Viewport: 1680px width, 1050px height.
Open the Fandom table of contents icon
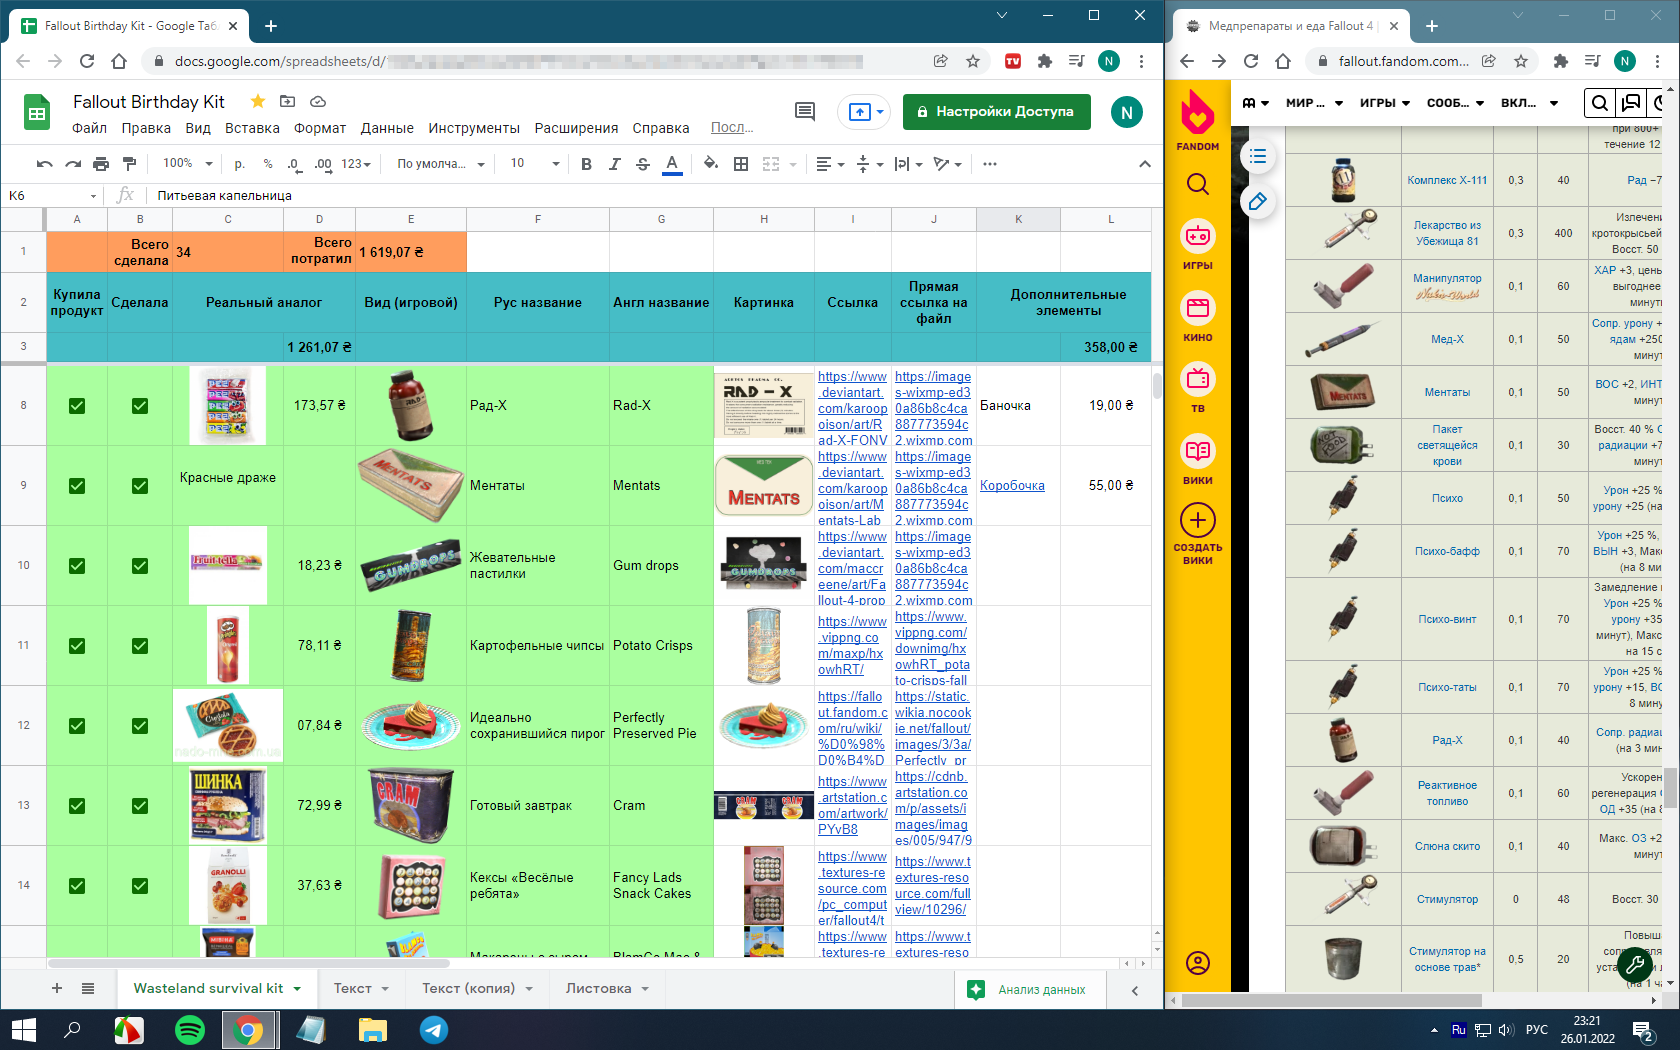point(1258,156)
